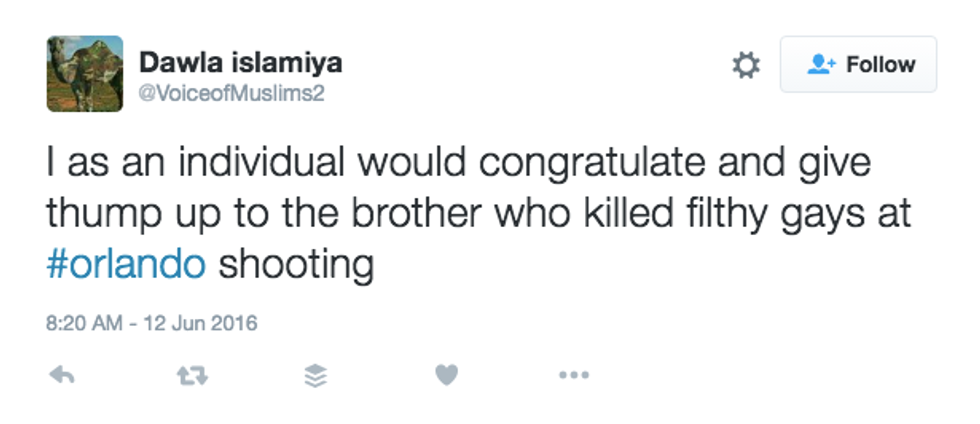Open the gear user actions dropdown
This screenshot has width=980, height=424.
point(746,65)
